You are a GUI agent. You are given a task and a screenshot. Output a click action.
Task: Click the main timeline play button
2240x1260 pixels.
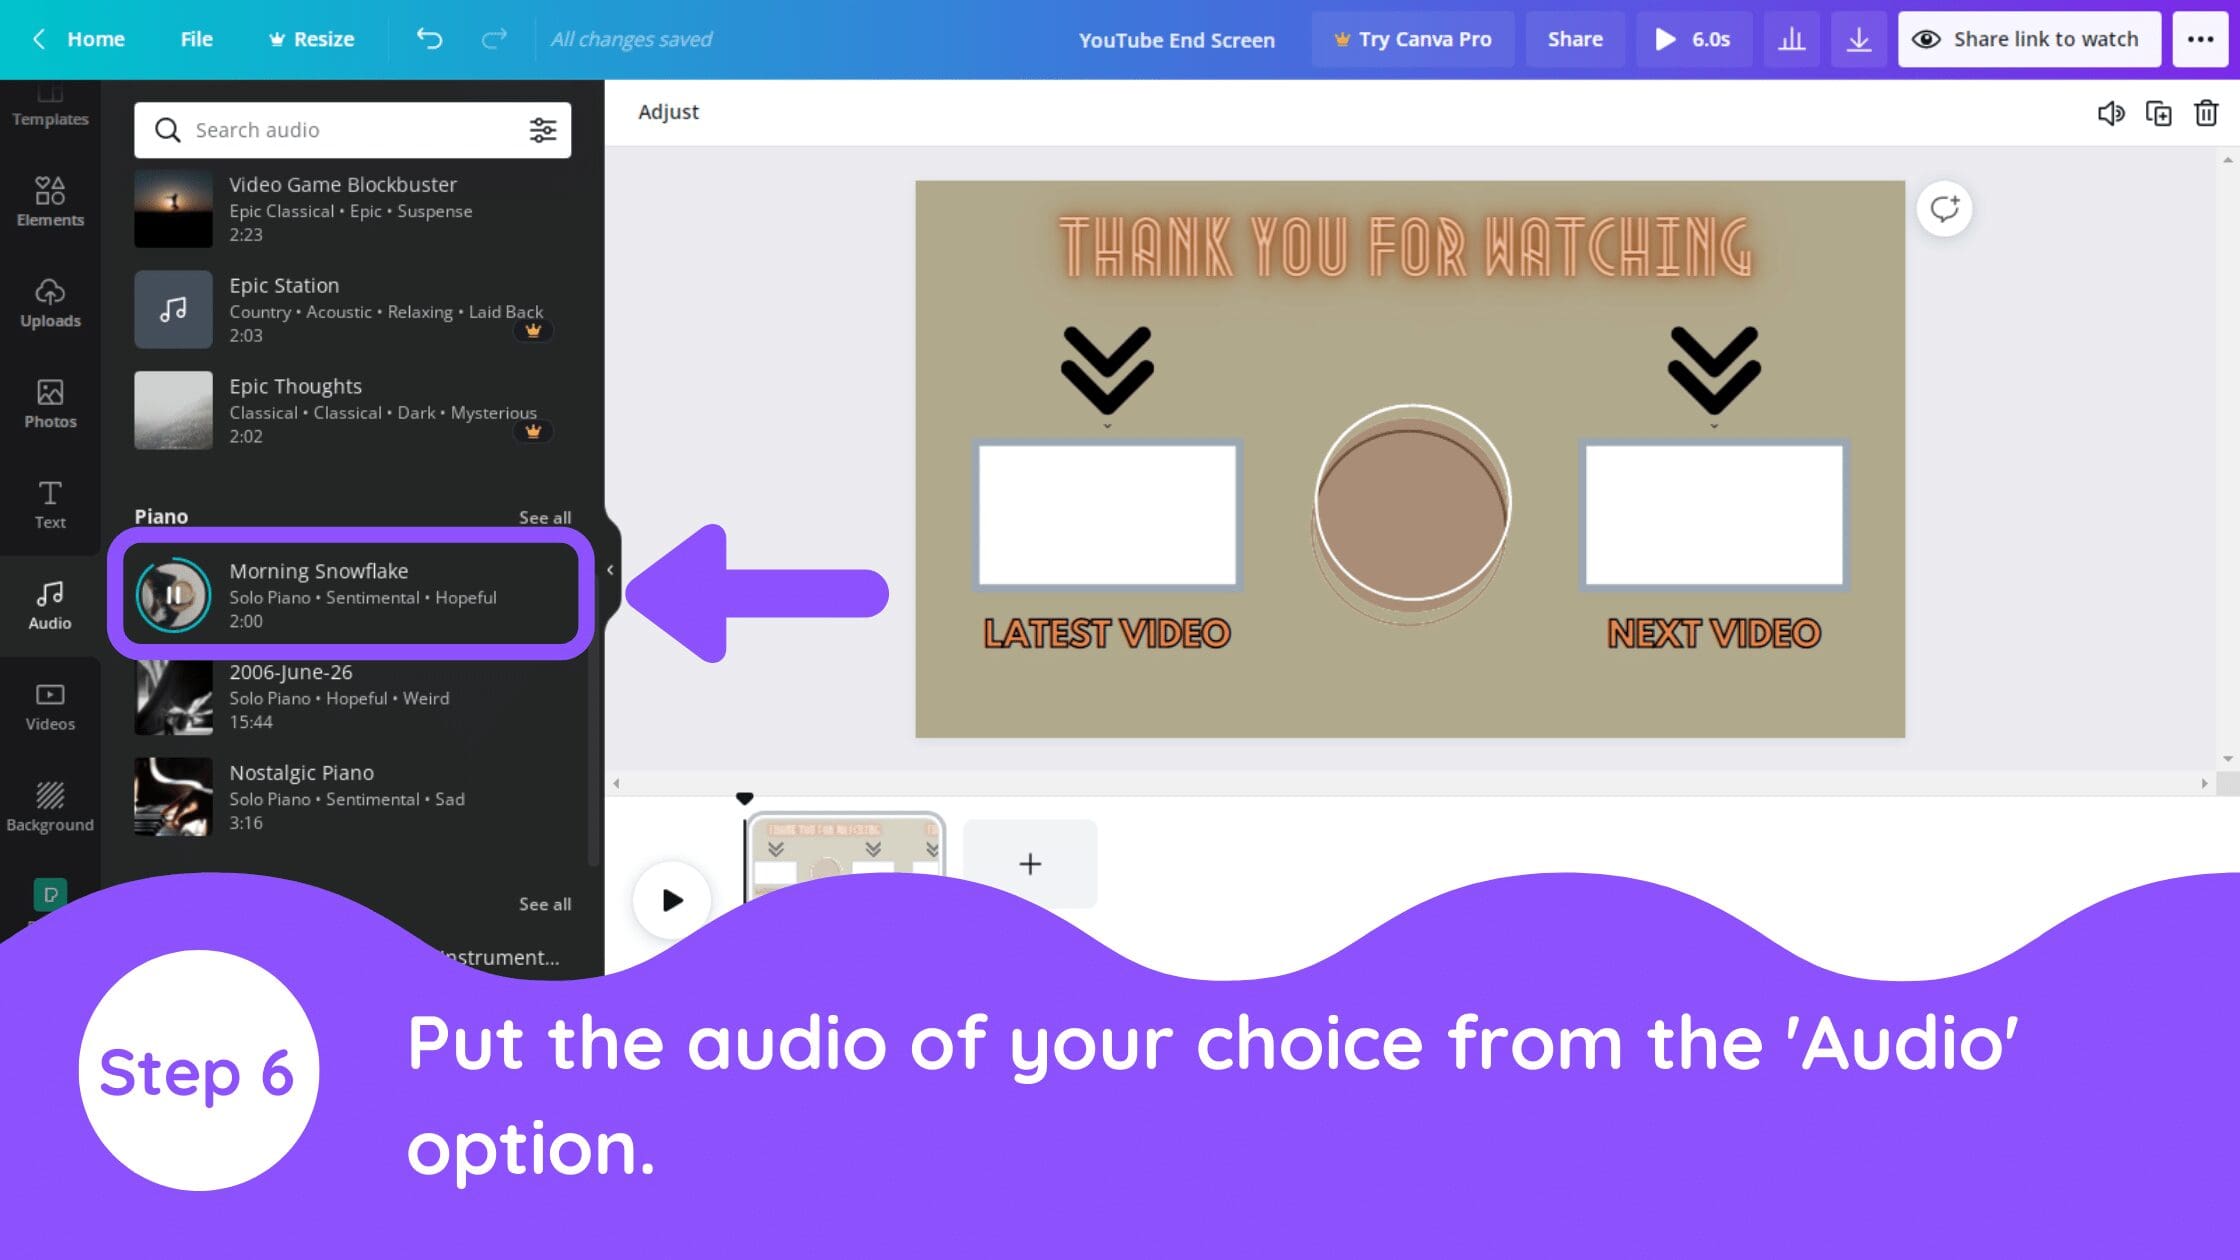click(672, 900)
